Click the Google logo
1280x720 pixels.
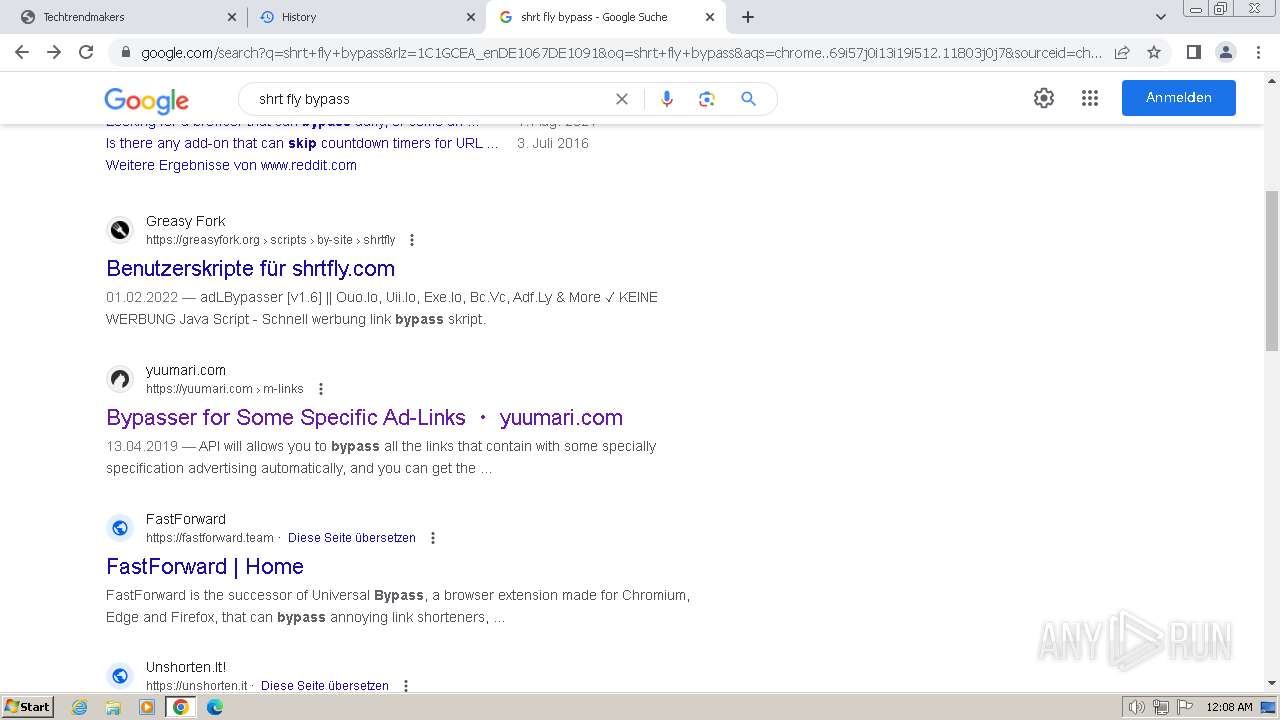(146, 100)
